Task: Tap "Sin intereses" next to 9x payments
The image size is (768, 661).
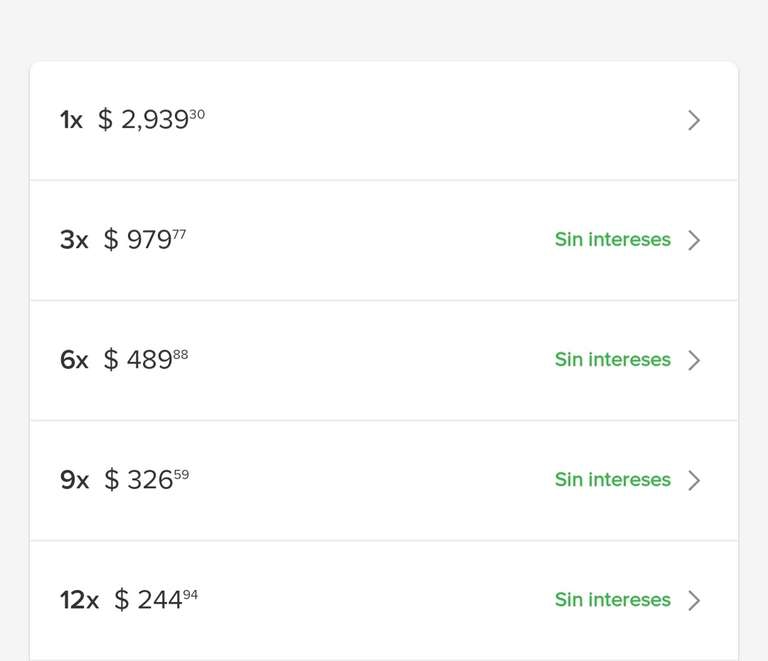Action: pos(612,480)
